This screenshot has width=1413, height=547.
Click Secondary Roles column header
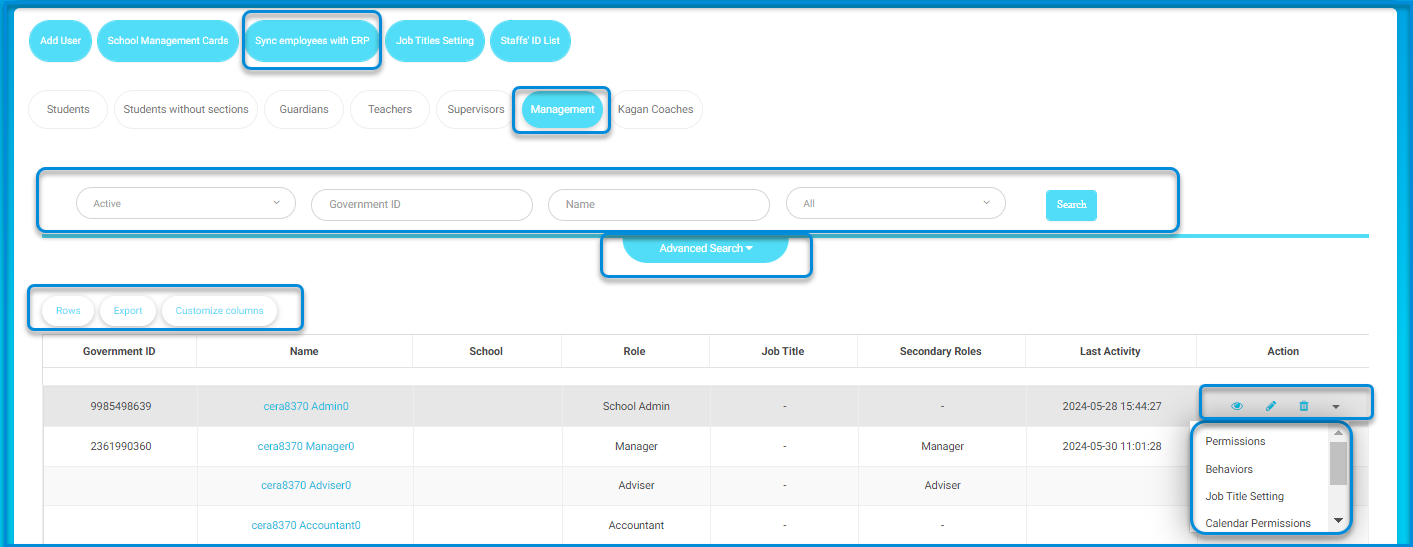(941, 351)
